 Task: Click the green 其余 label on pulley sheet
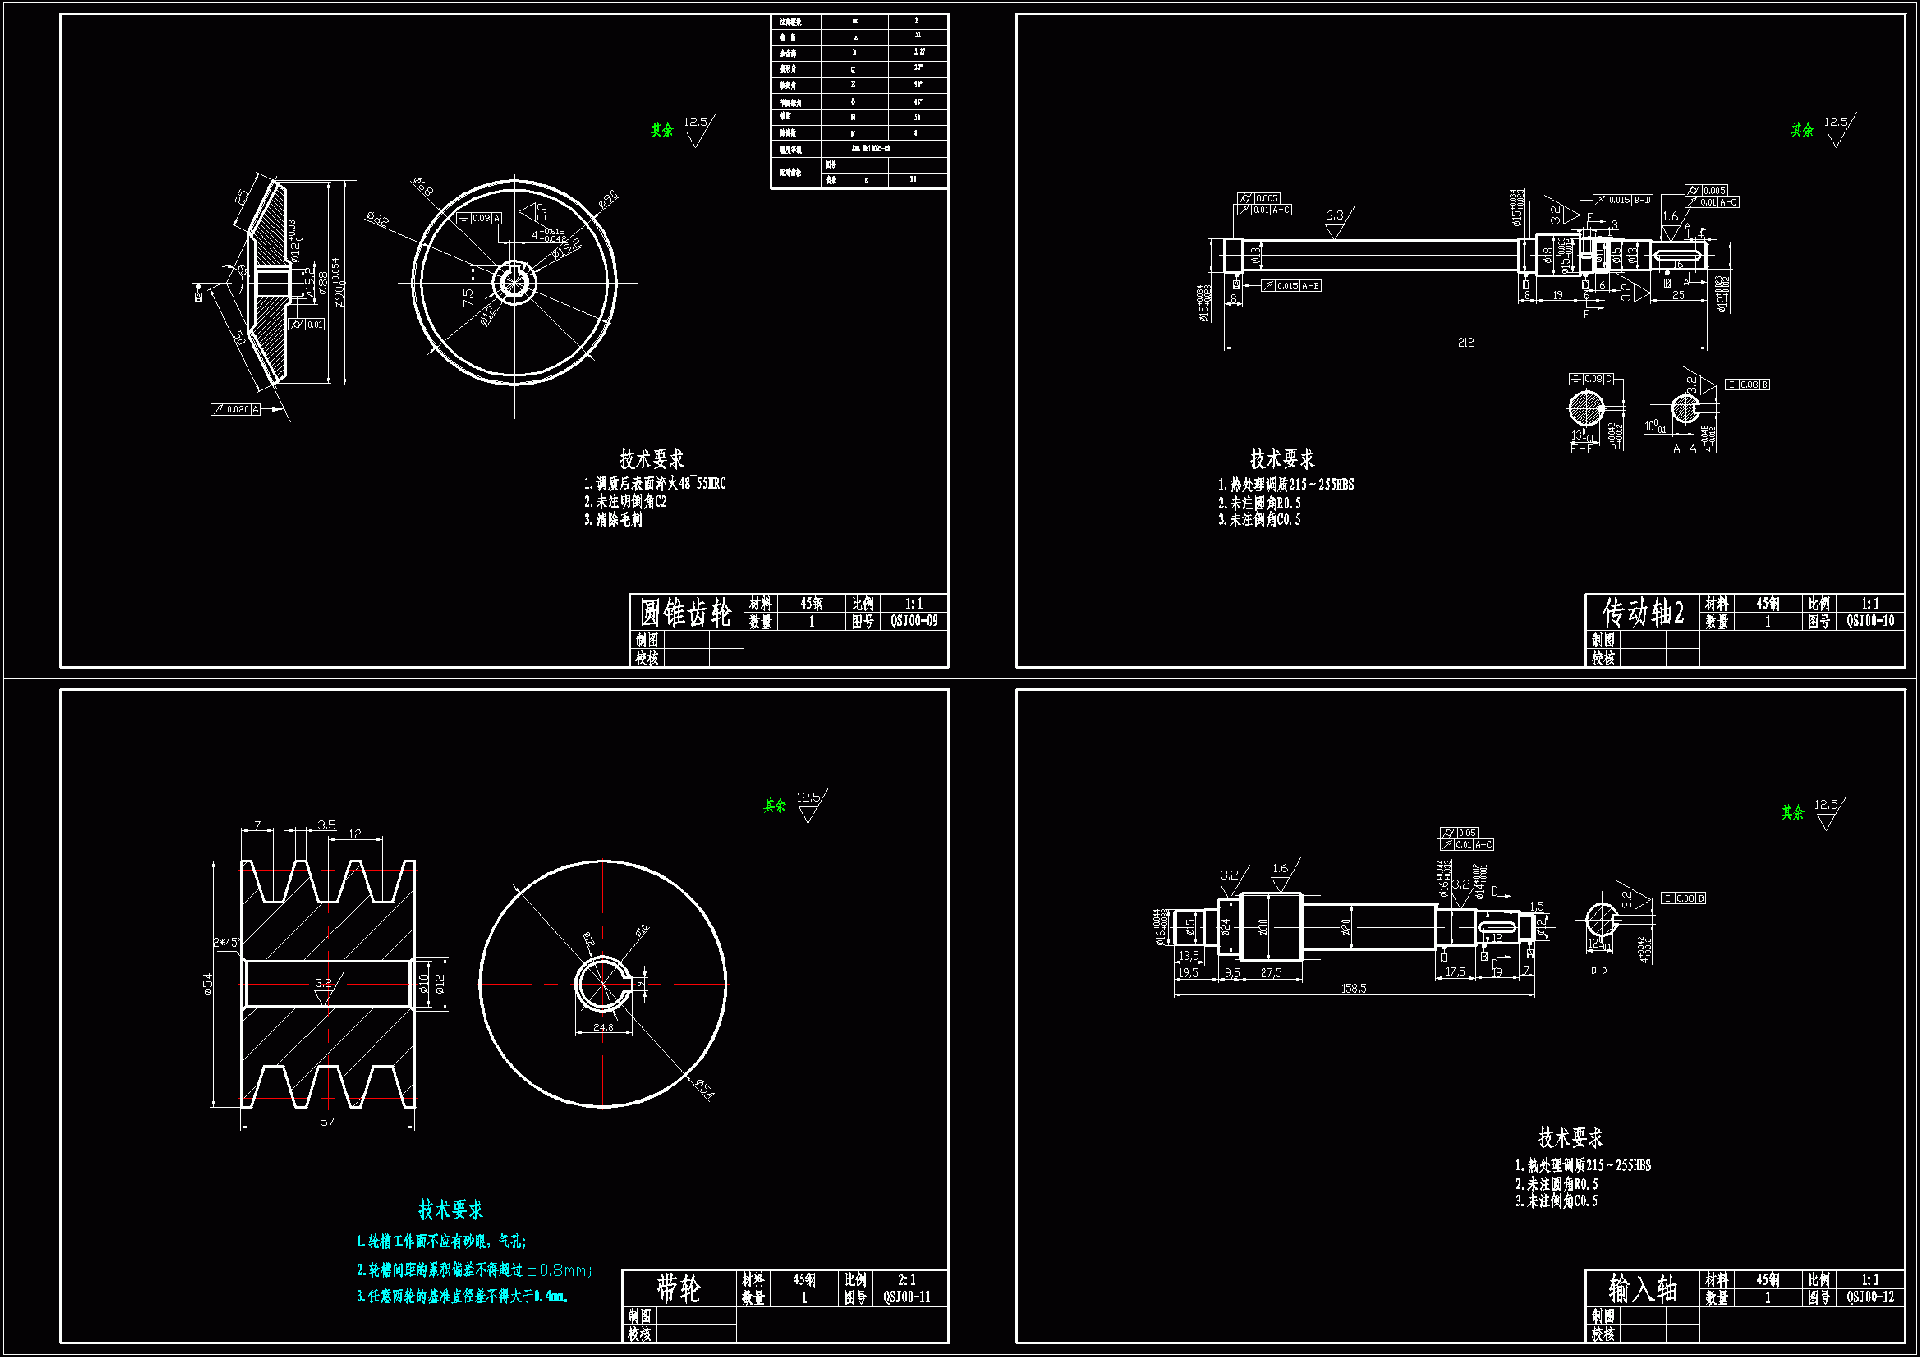click(774, 805)
